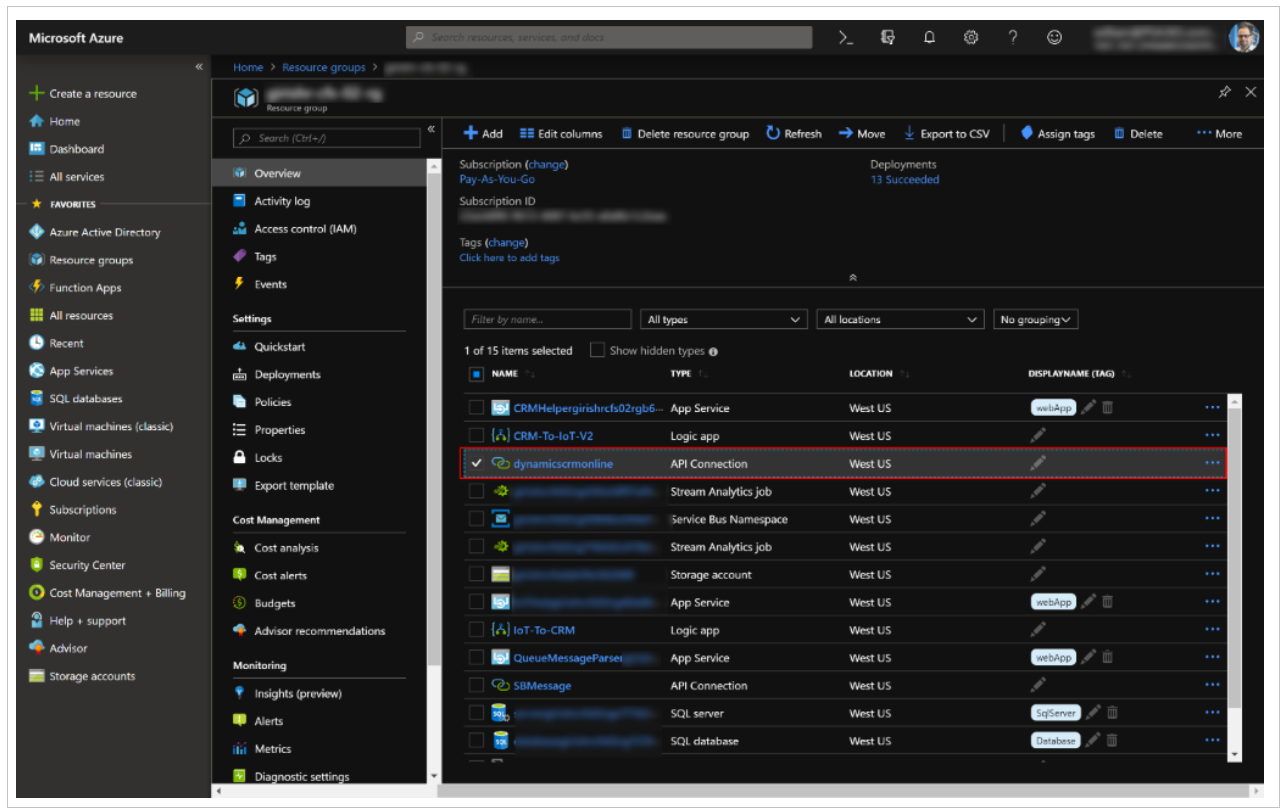This screenshot has width=1284, height=811.
Task: Deselect the dynamicscrmonline row checkbox
Action: click(476, 464)
